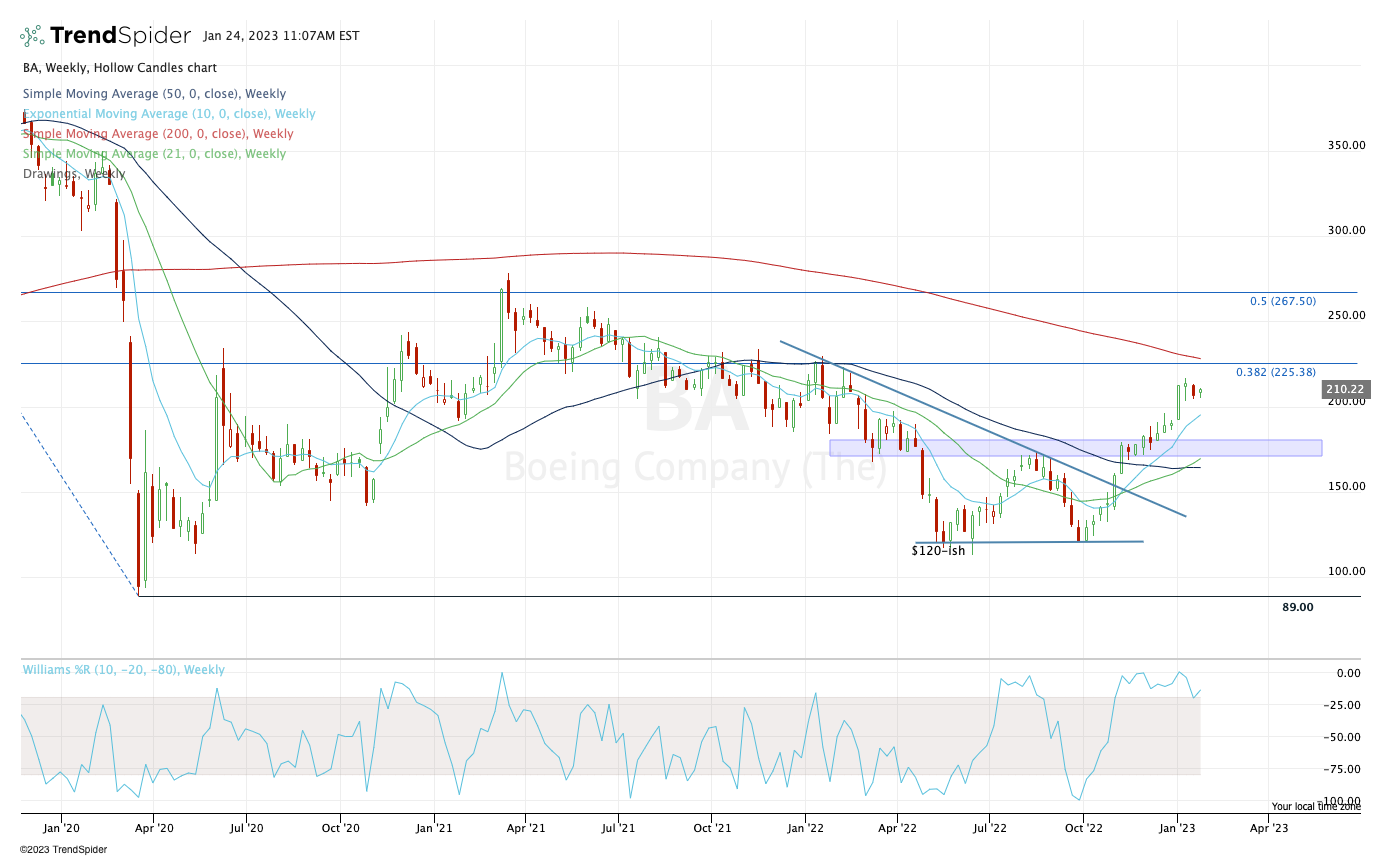Click the purple shaded support zone rectangle
This screenshot has height=859, width=1391.
click(1075, 448)
